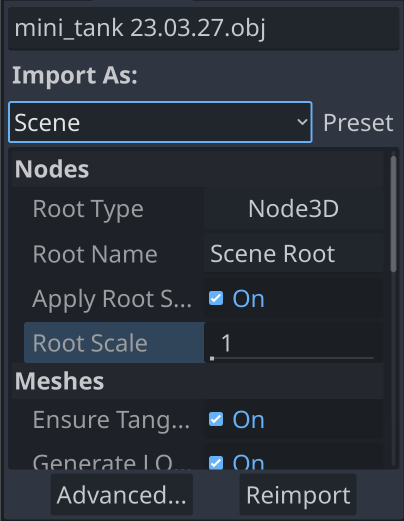Viewport: 404px width, 521px height.
Task: Open the Preset menu
Action: [x=358, y=123]
